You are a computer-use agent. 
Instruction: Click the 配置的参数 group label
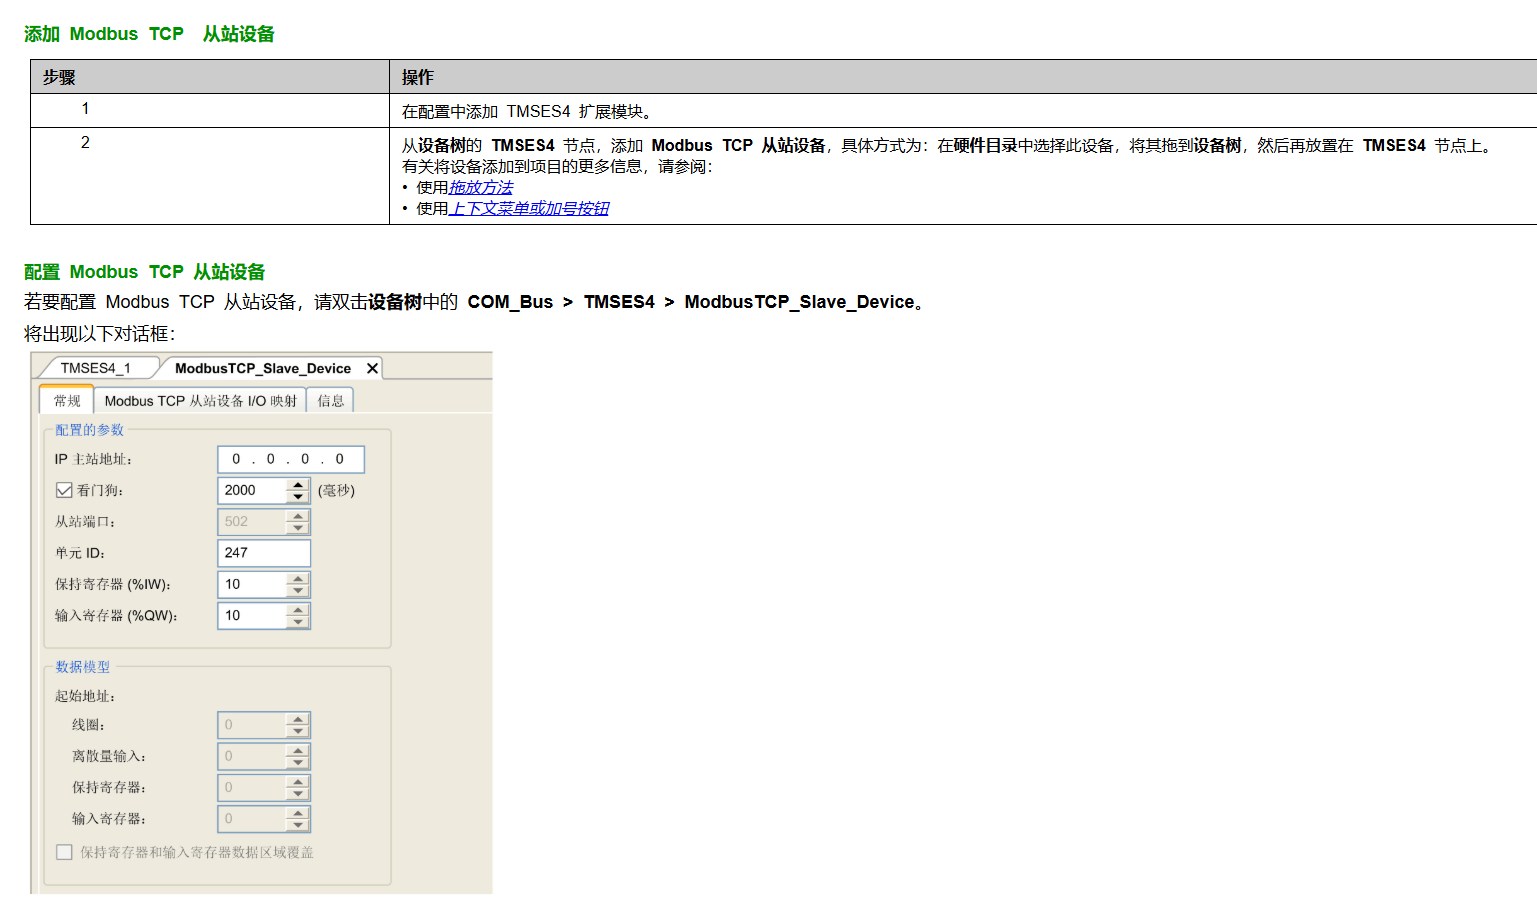point(89,430)
